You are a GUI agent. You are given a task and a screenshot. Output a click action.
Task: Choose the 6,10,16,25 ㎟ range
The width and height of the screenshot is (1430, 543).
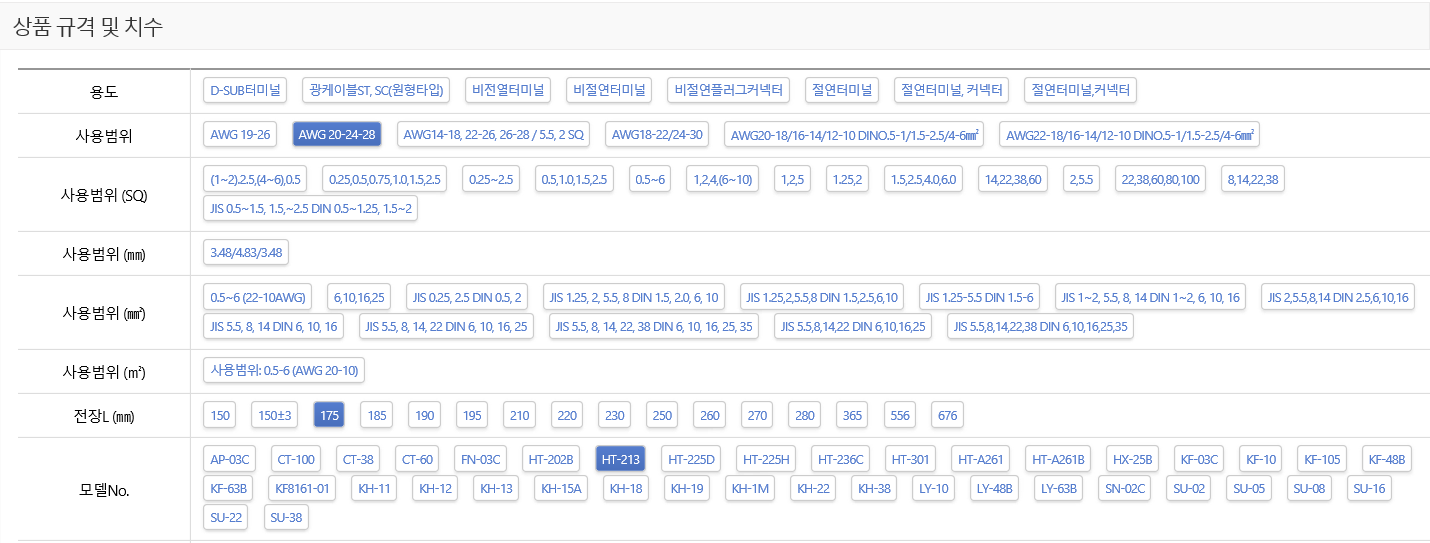[x=360, y=298]
